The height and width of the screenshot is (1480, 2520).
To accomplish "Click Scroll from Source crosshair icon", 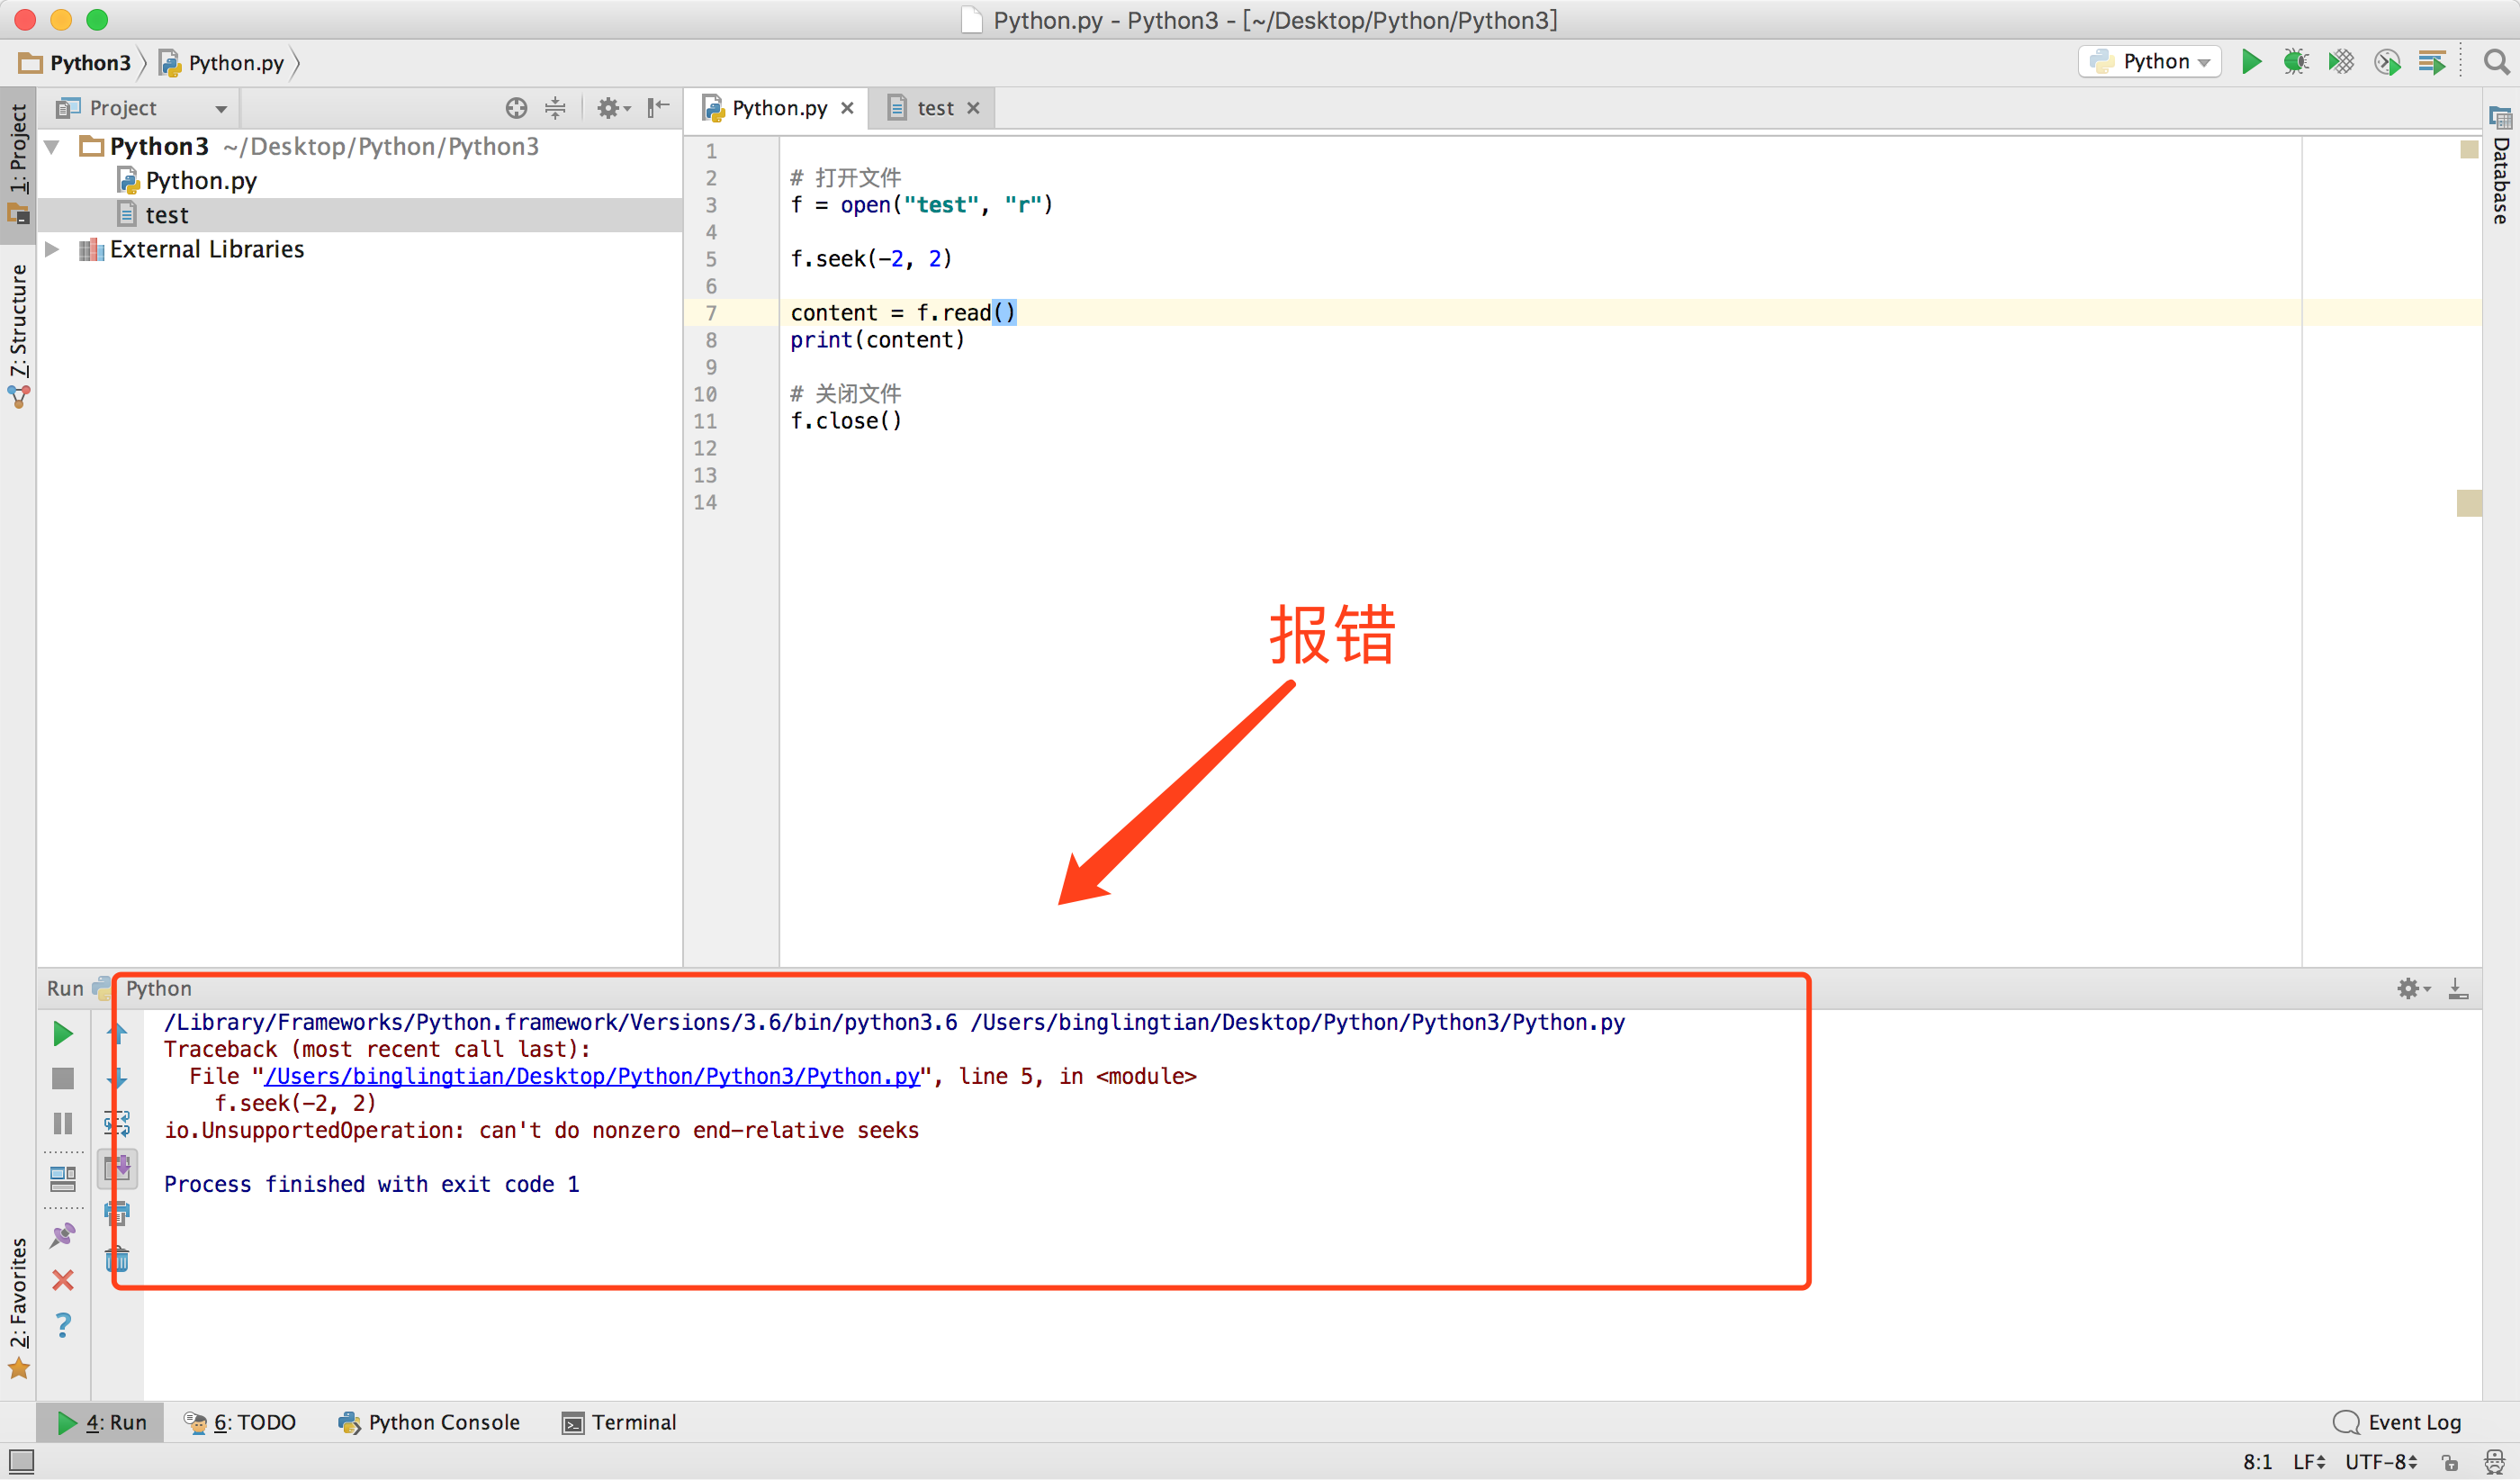I will click(x=516, y=108).
